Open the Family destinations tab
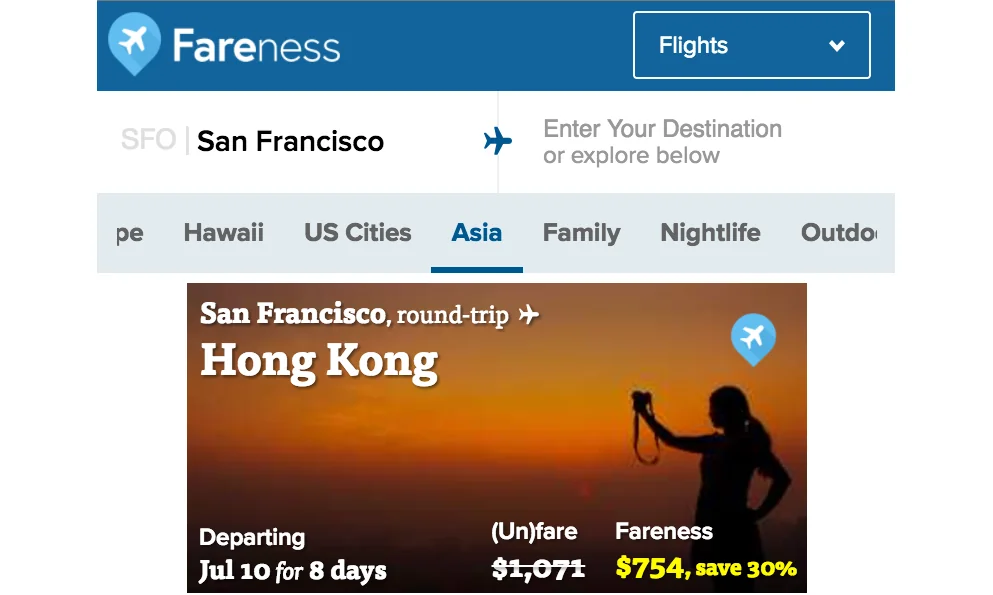The height and width of the screenshot is (595, 993). click(x=581, y=233)
